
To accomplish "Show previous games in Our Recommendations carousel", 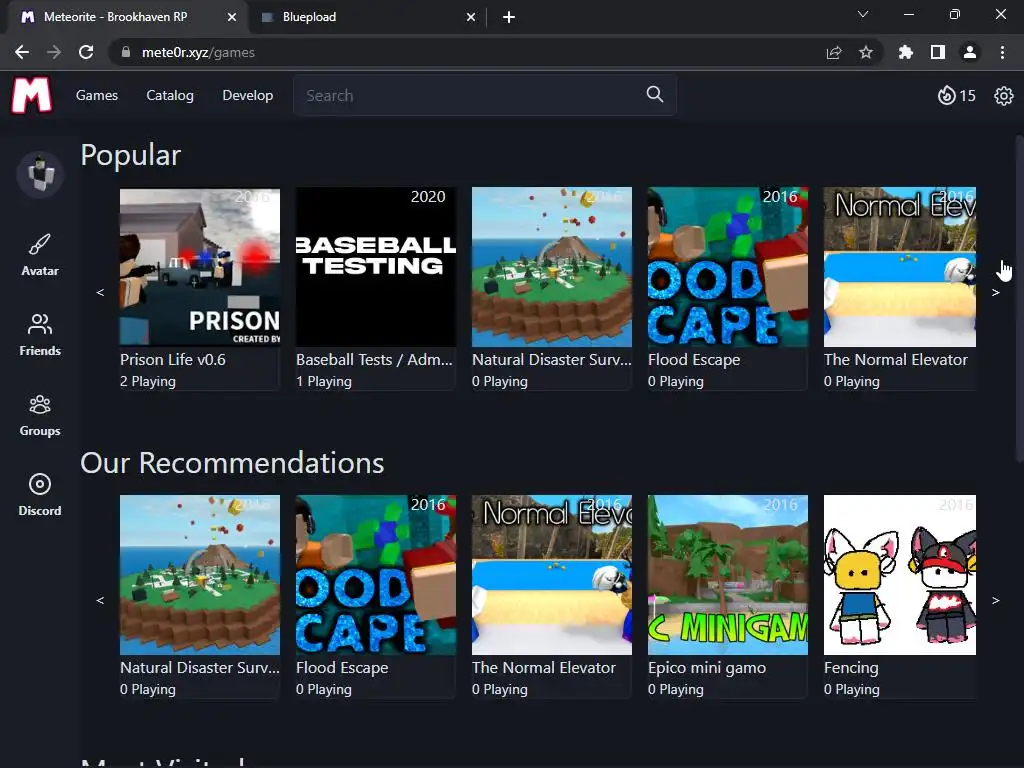I will click(100, 600).
